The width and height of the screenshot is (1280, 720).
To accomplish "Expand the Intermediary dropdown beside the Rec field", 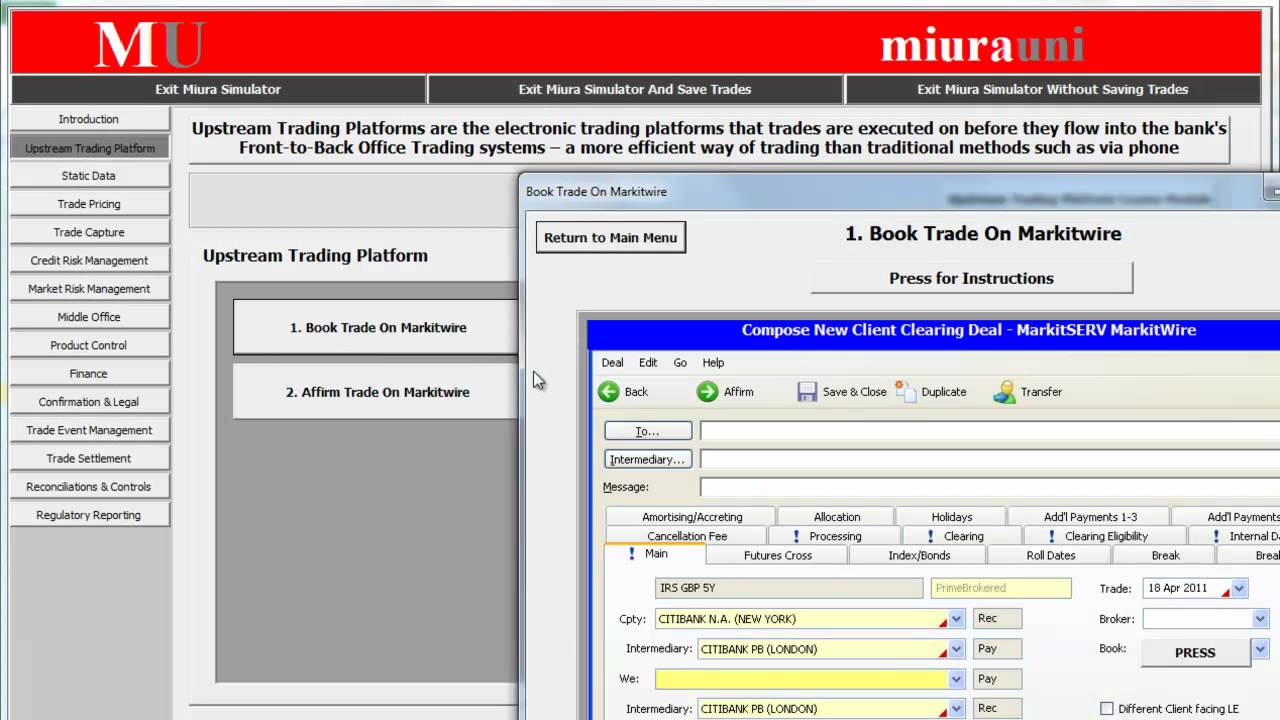I will click(957, 709).
